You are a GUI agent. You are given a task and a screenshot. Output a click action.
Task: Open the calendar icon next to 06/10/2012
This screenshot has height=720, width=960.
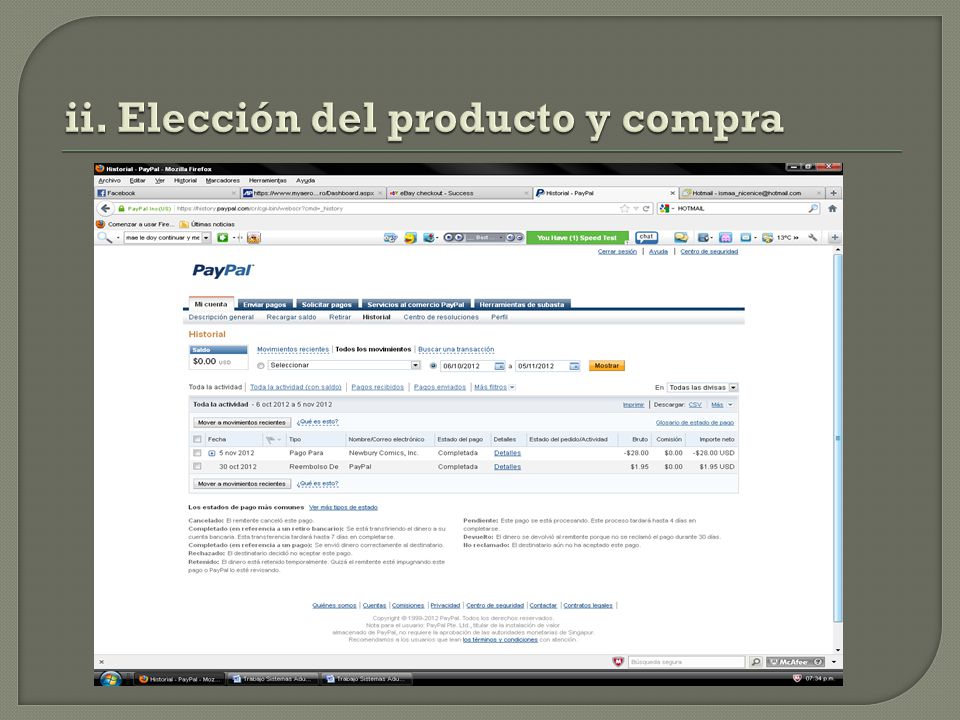pyautogui.click(x=500, y=366)
